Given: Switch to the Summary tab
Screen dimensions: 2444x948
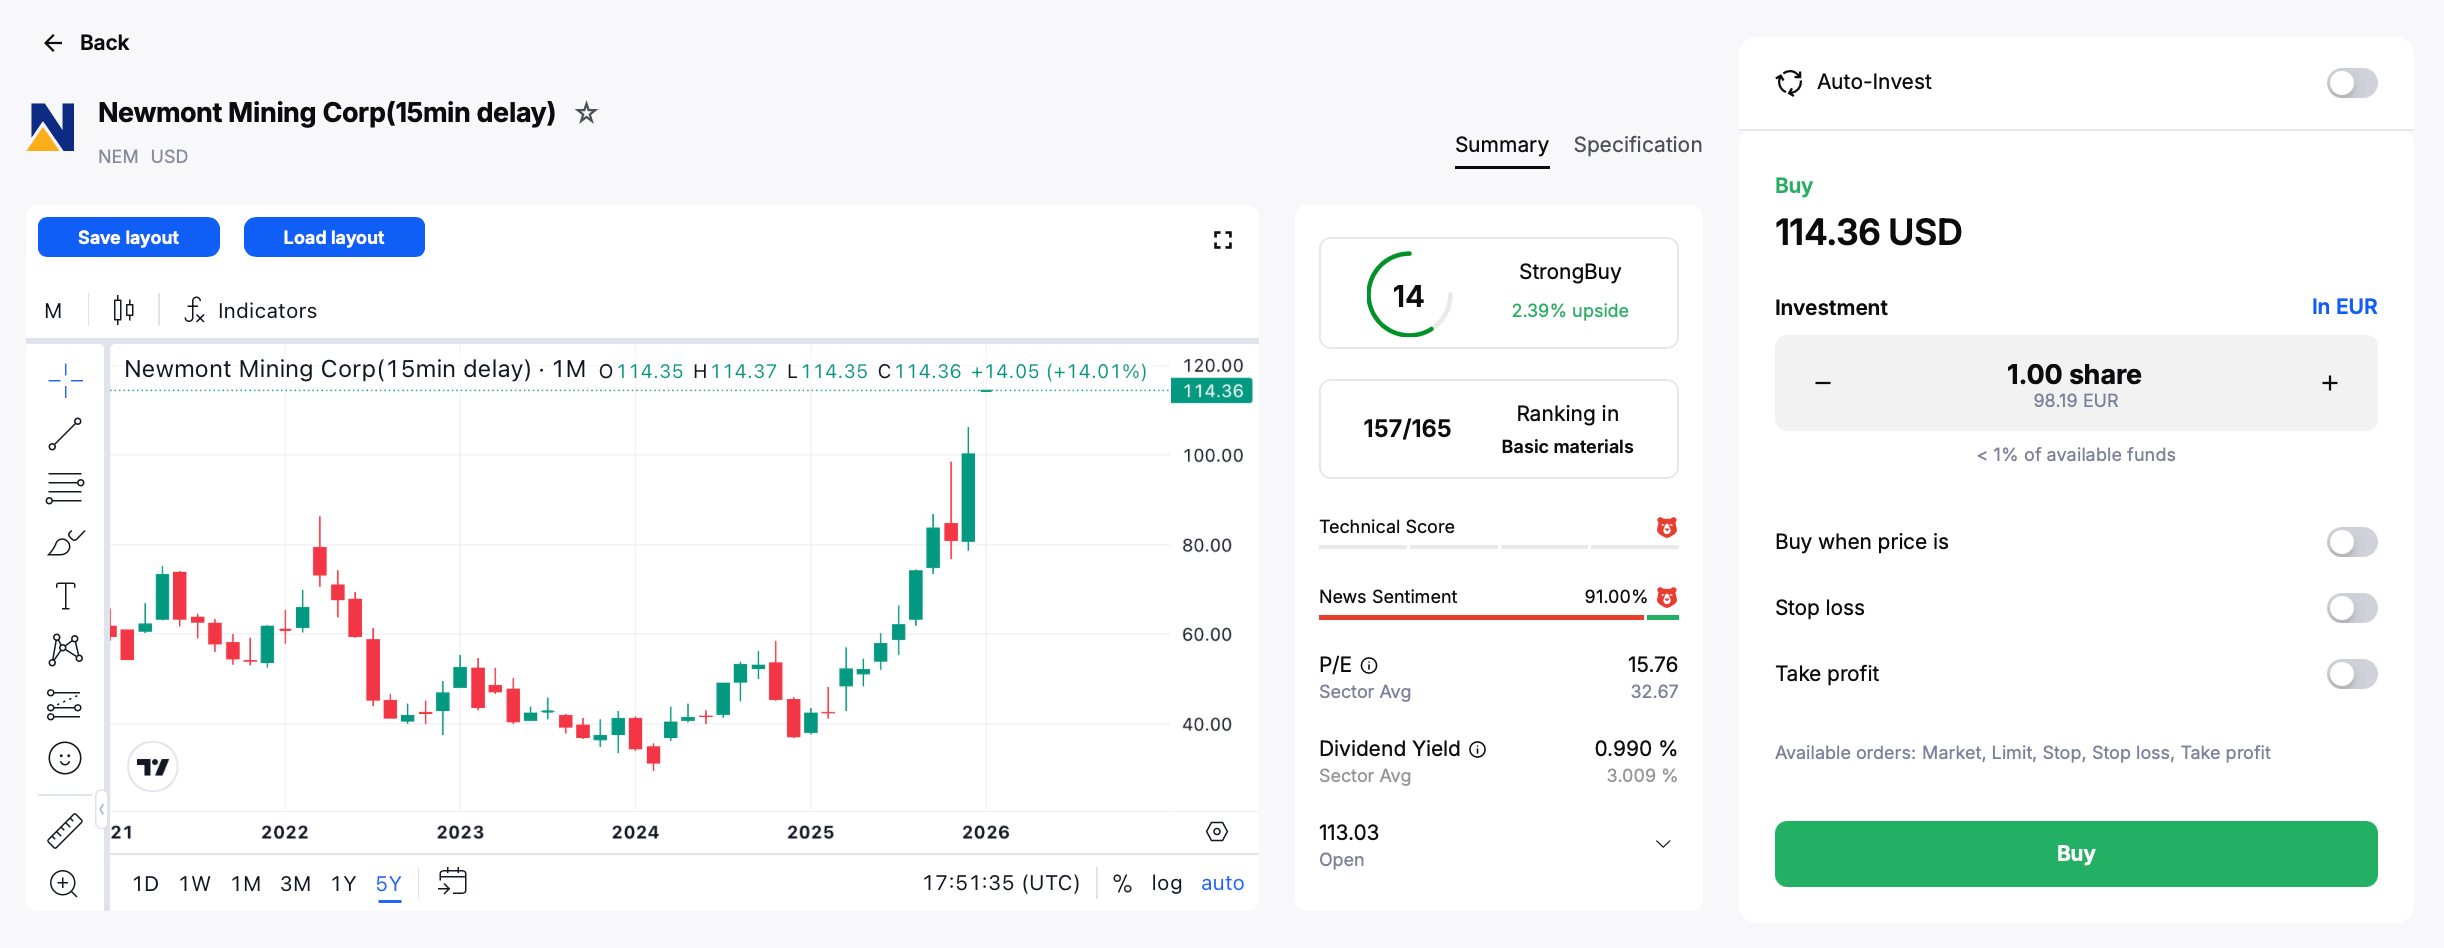Looking at the screenshot, I should 1502,145.
